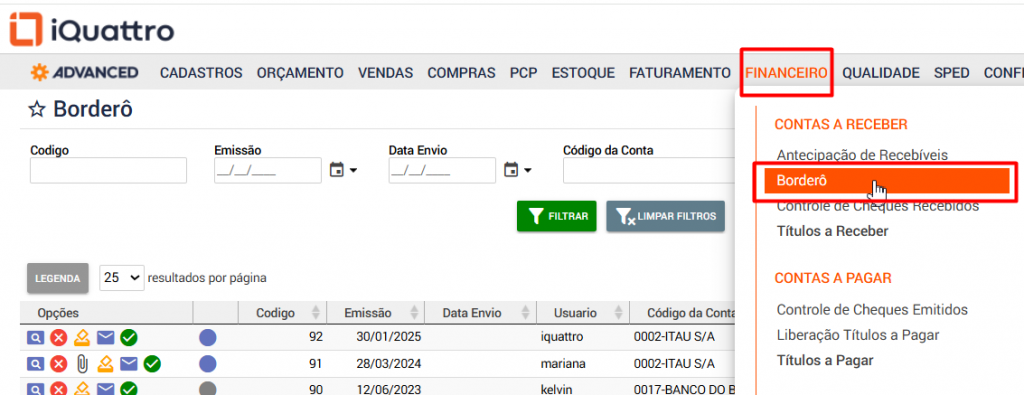The height and width of the screenshot is (395, 1024).
Task: Open the ESTOQUE menu
Action: (583, 72)
